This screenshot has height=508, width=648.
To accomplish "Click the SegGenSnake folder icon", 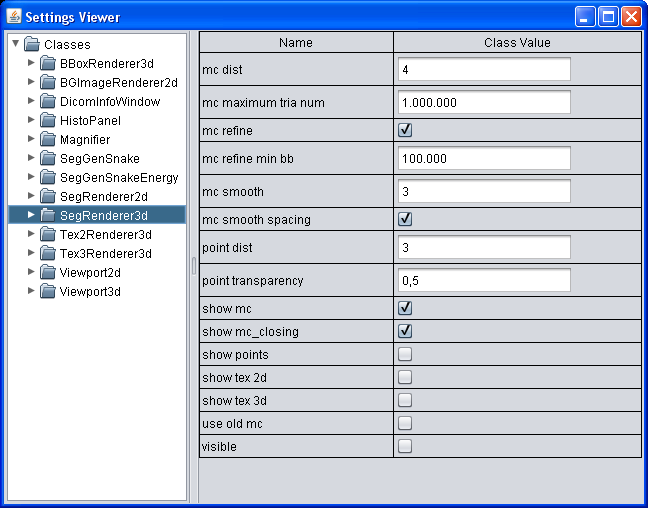I will pos(48,158).
